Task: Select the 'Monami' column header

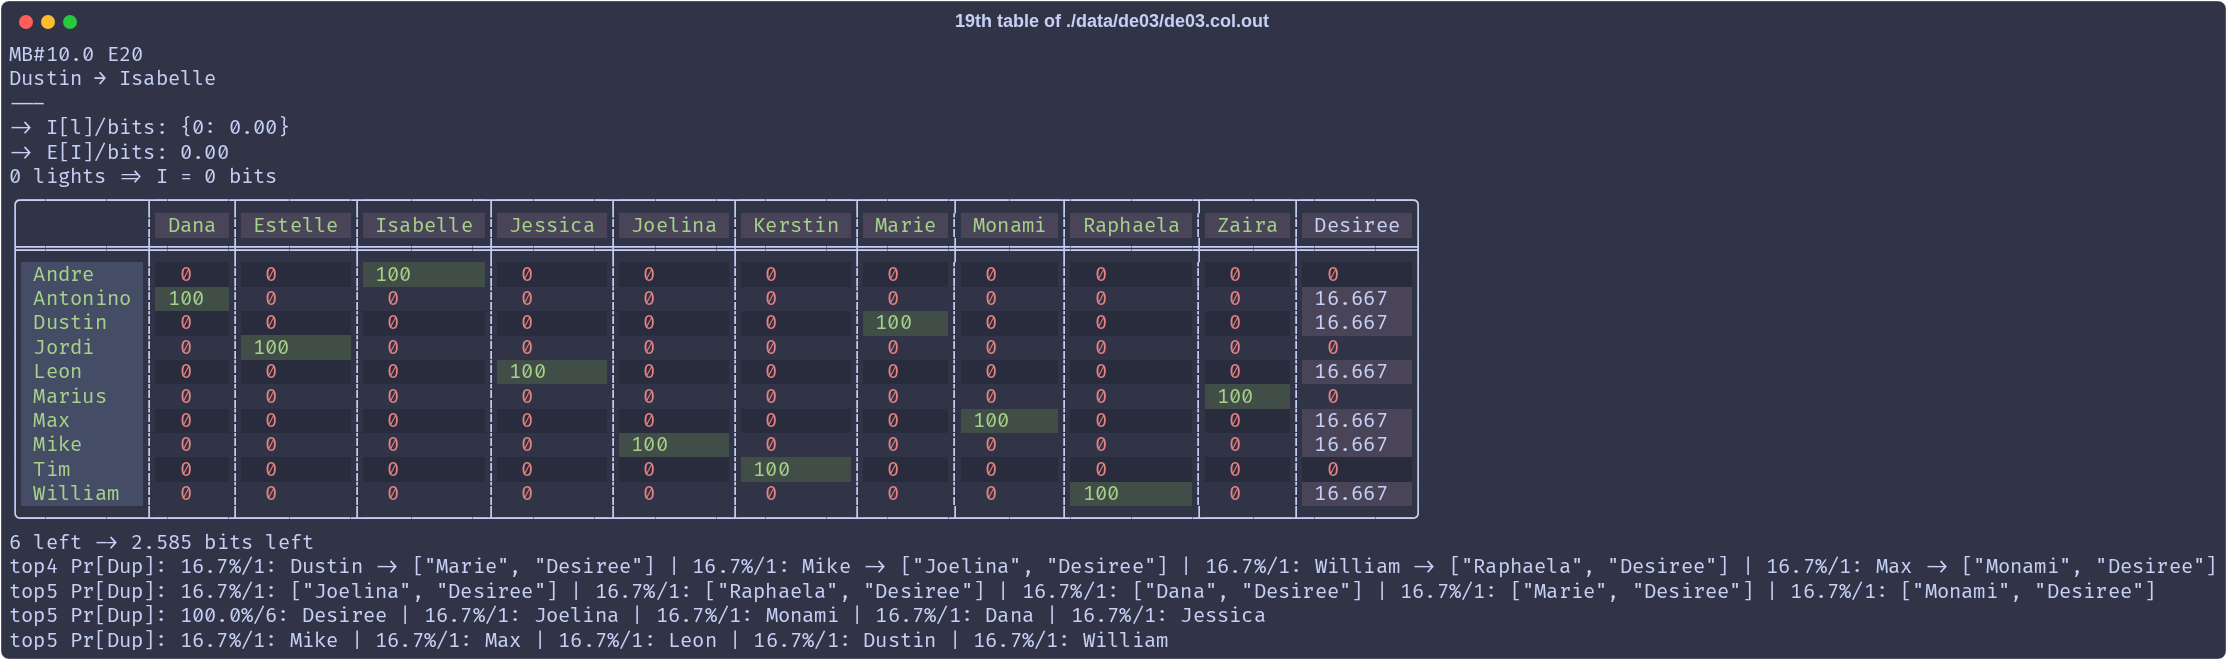Action: tap(1009, 225)
